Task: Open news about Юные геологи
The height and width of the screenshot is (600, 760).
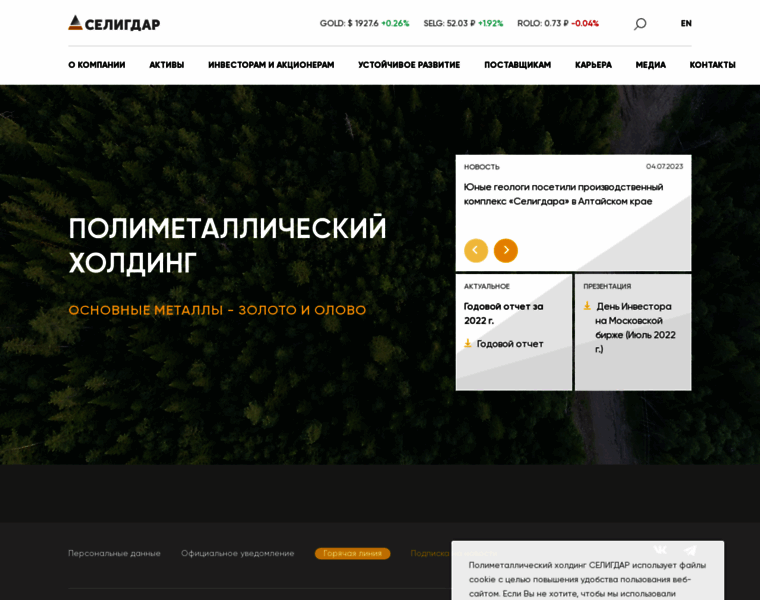Action: click(x=563, y=194)
